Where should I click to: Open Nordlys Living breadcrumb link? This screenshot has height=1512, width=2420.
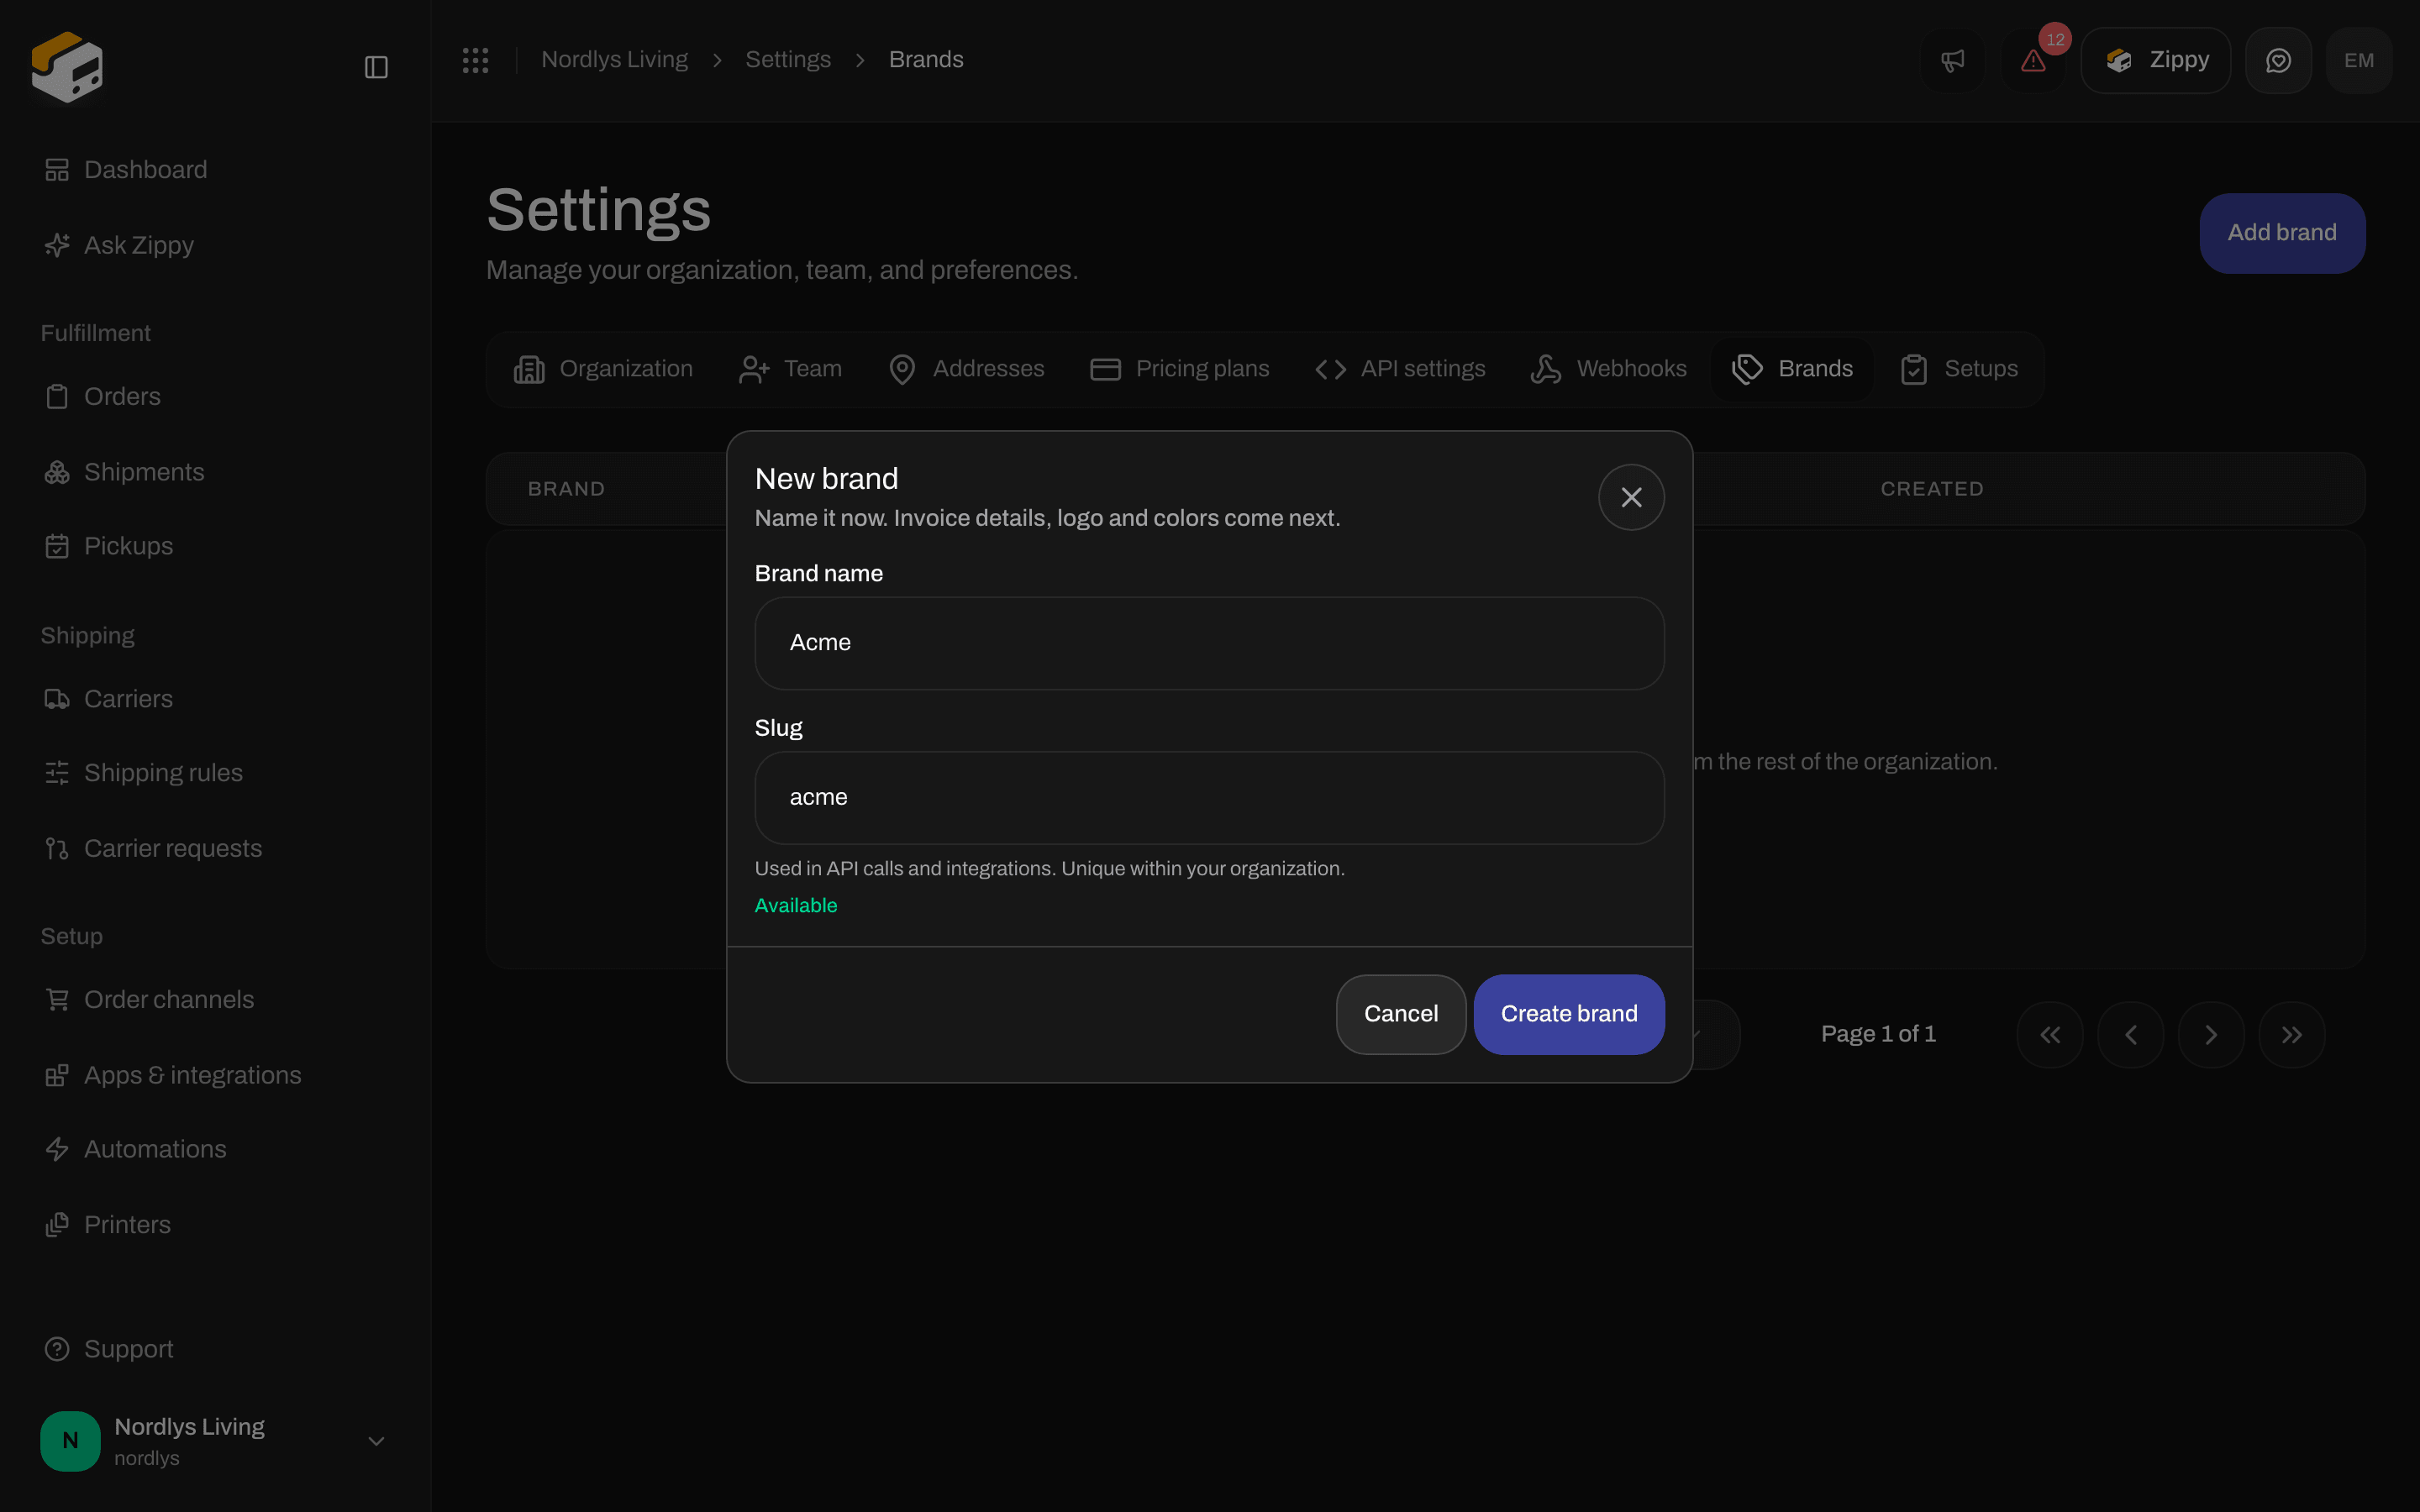615,60
